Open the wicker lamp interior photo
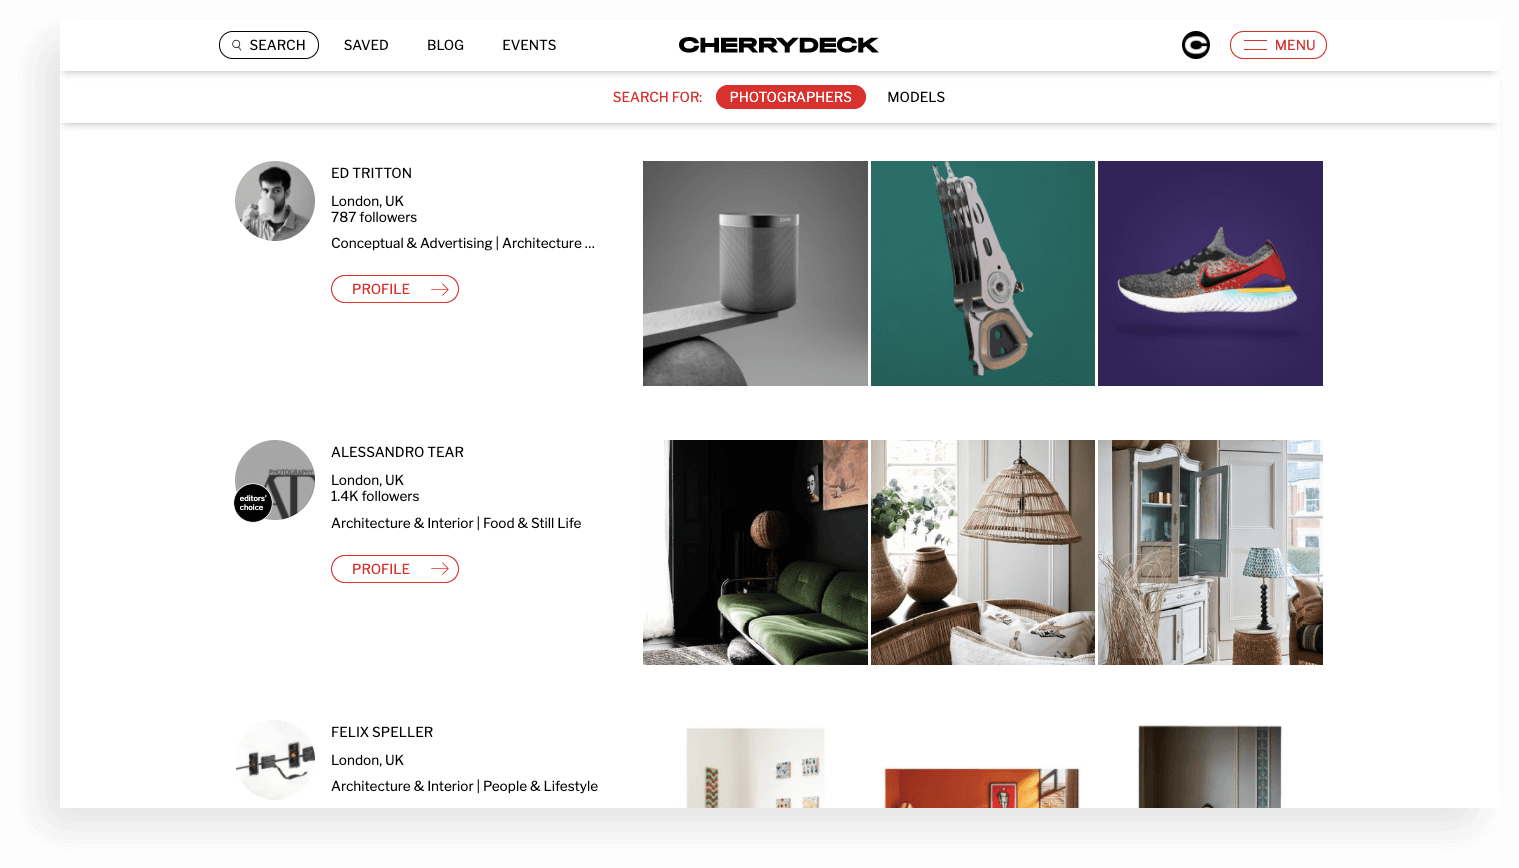This screenshot has width=1519, height=868. 983,552
